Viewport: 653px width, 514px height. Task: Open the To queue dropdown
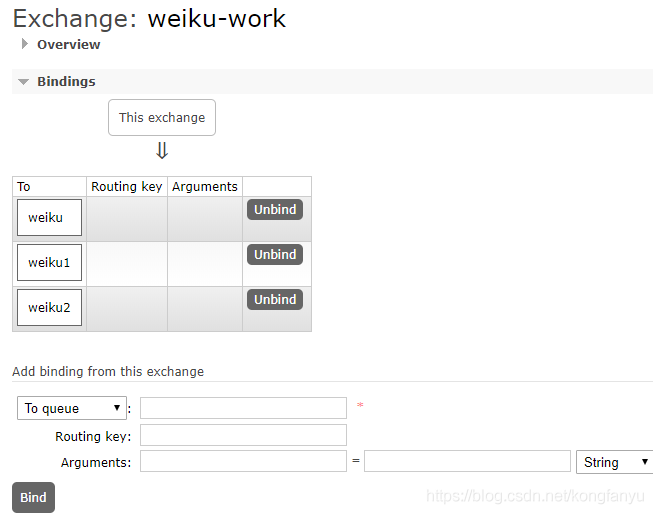pyautogui.click(x=73, y=408)
